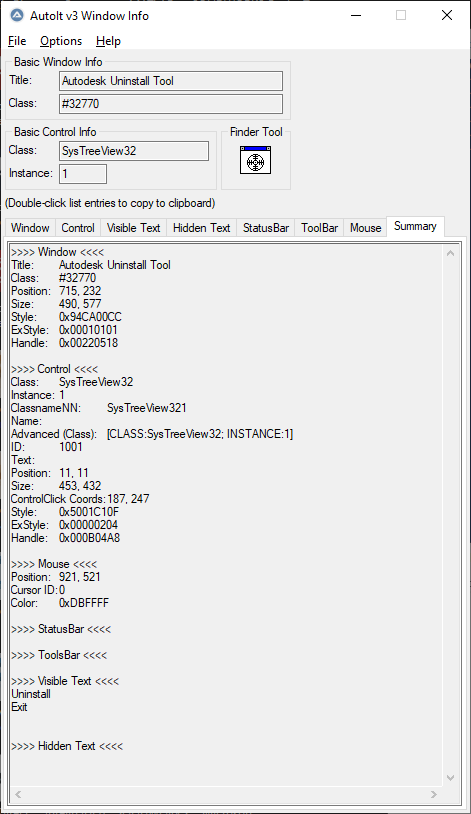Open the Help menu
The height and width of the screenshot is (814, 471).
click(108, 41)
